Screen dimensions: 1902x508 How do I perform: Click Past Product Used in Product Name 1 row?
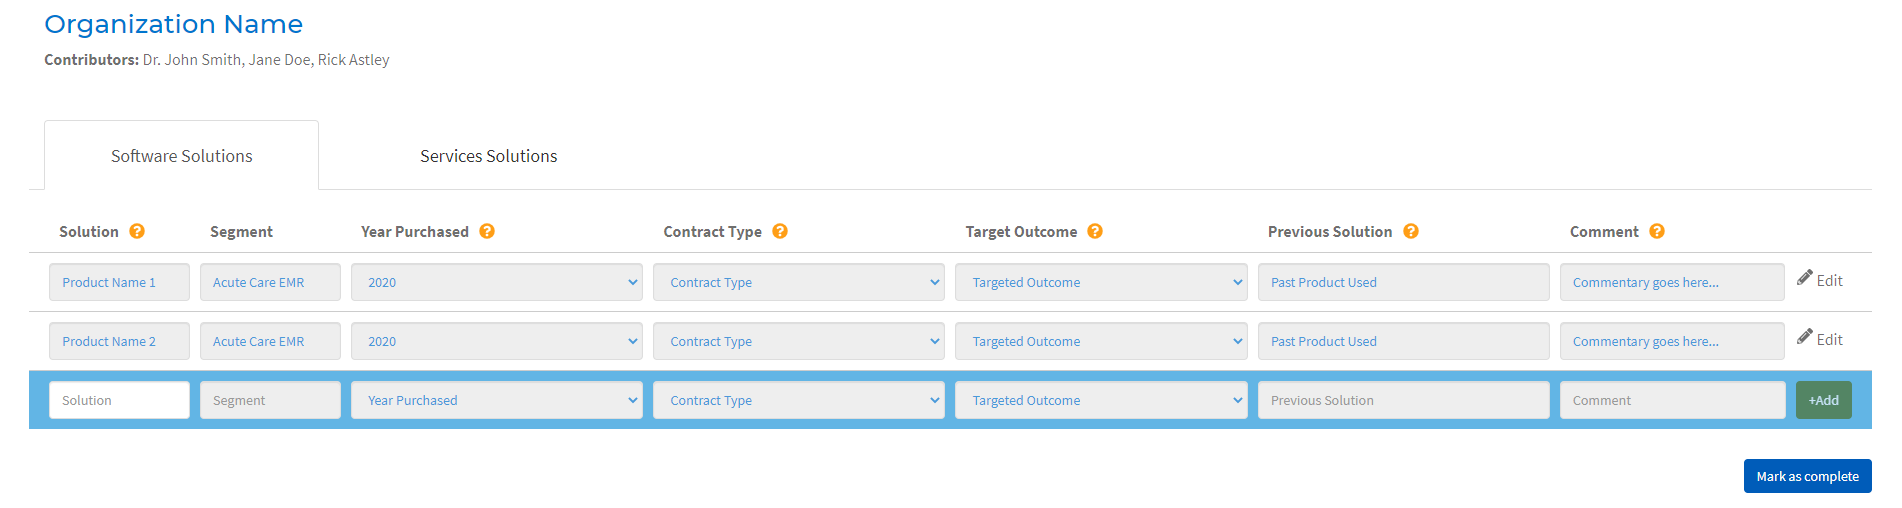click(x=1403, y=282)
